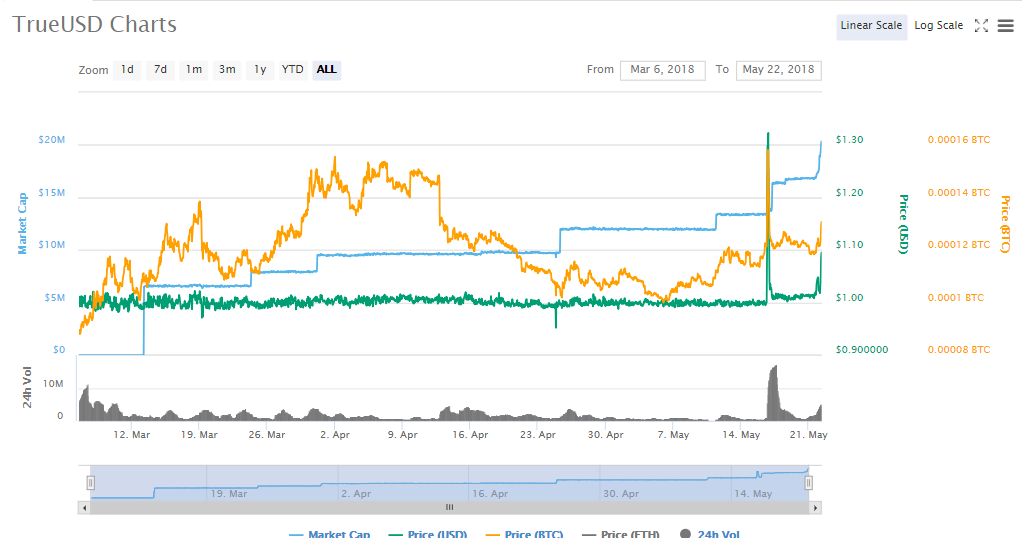Select YTD zoom range
The image size is (1022, 540).
click(293, 70)
